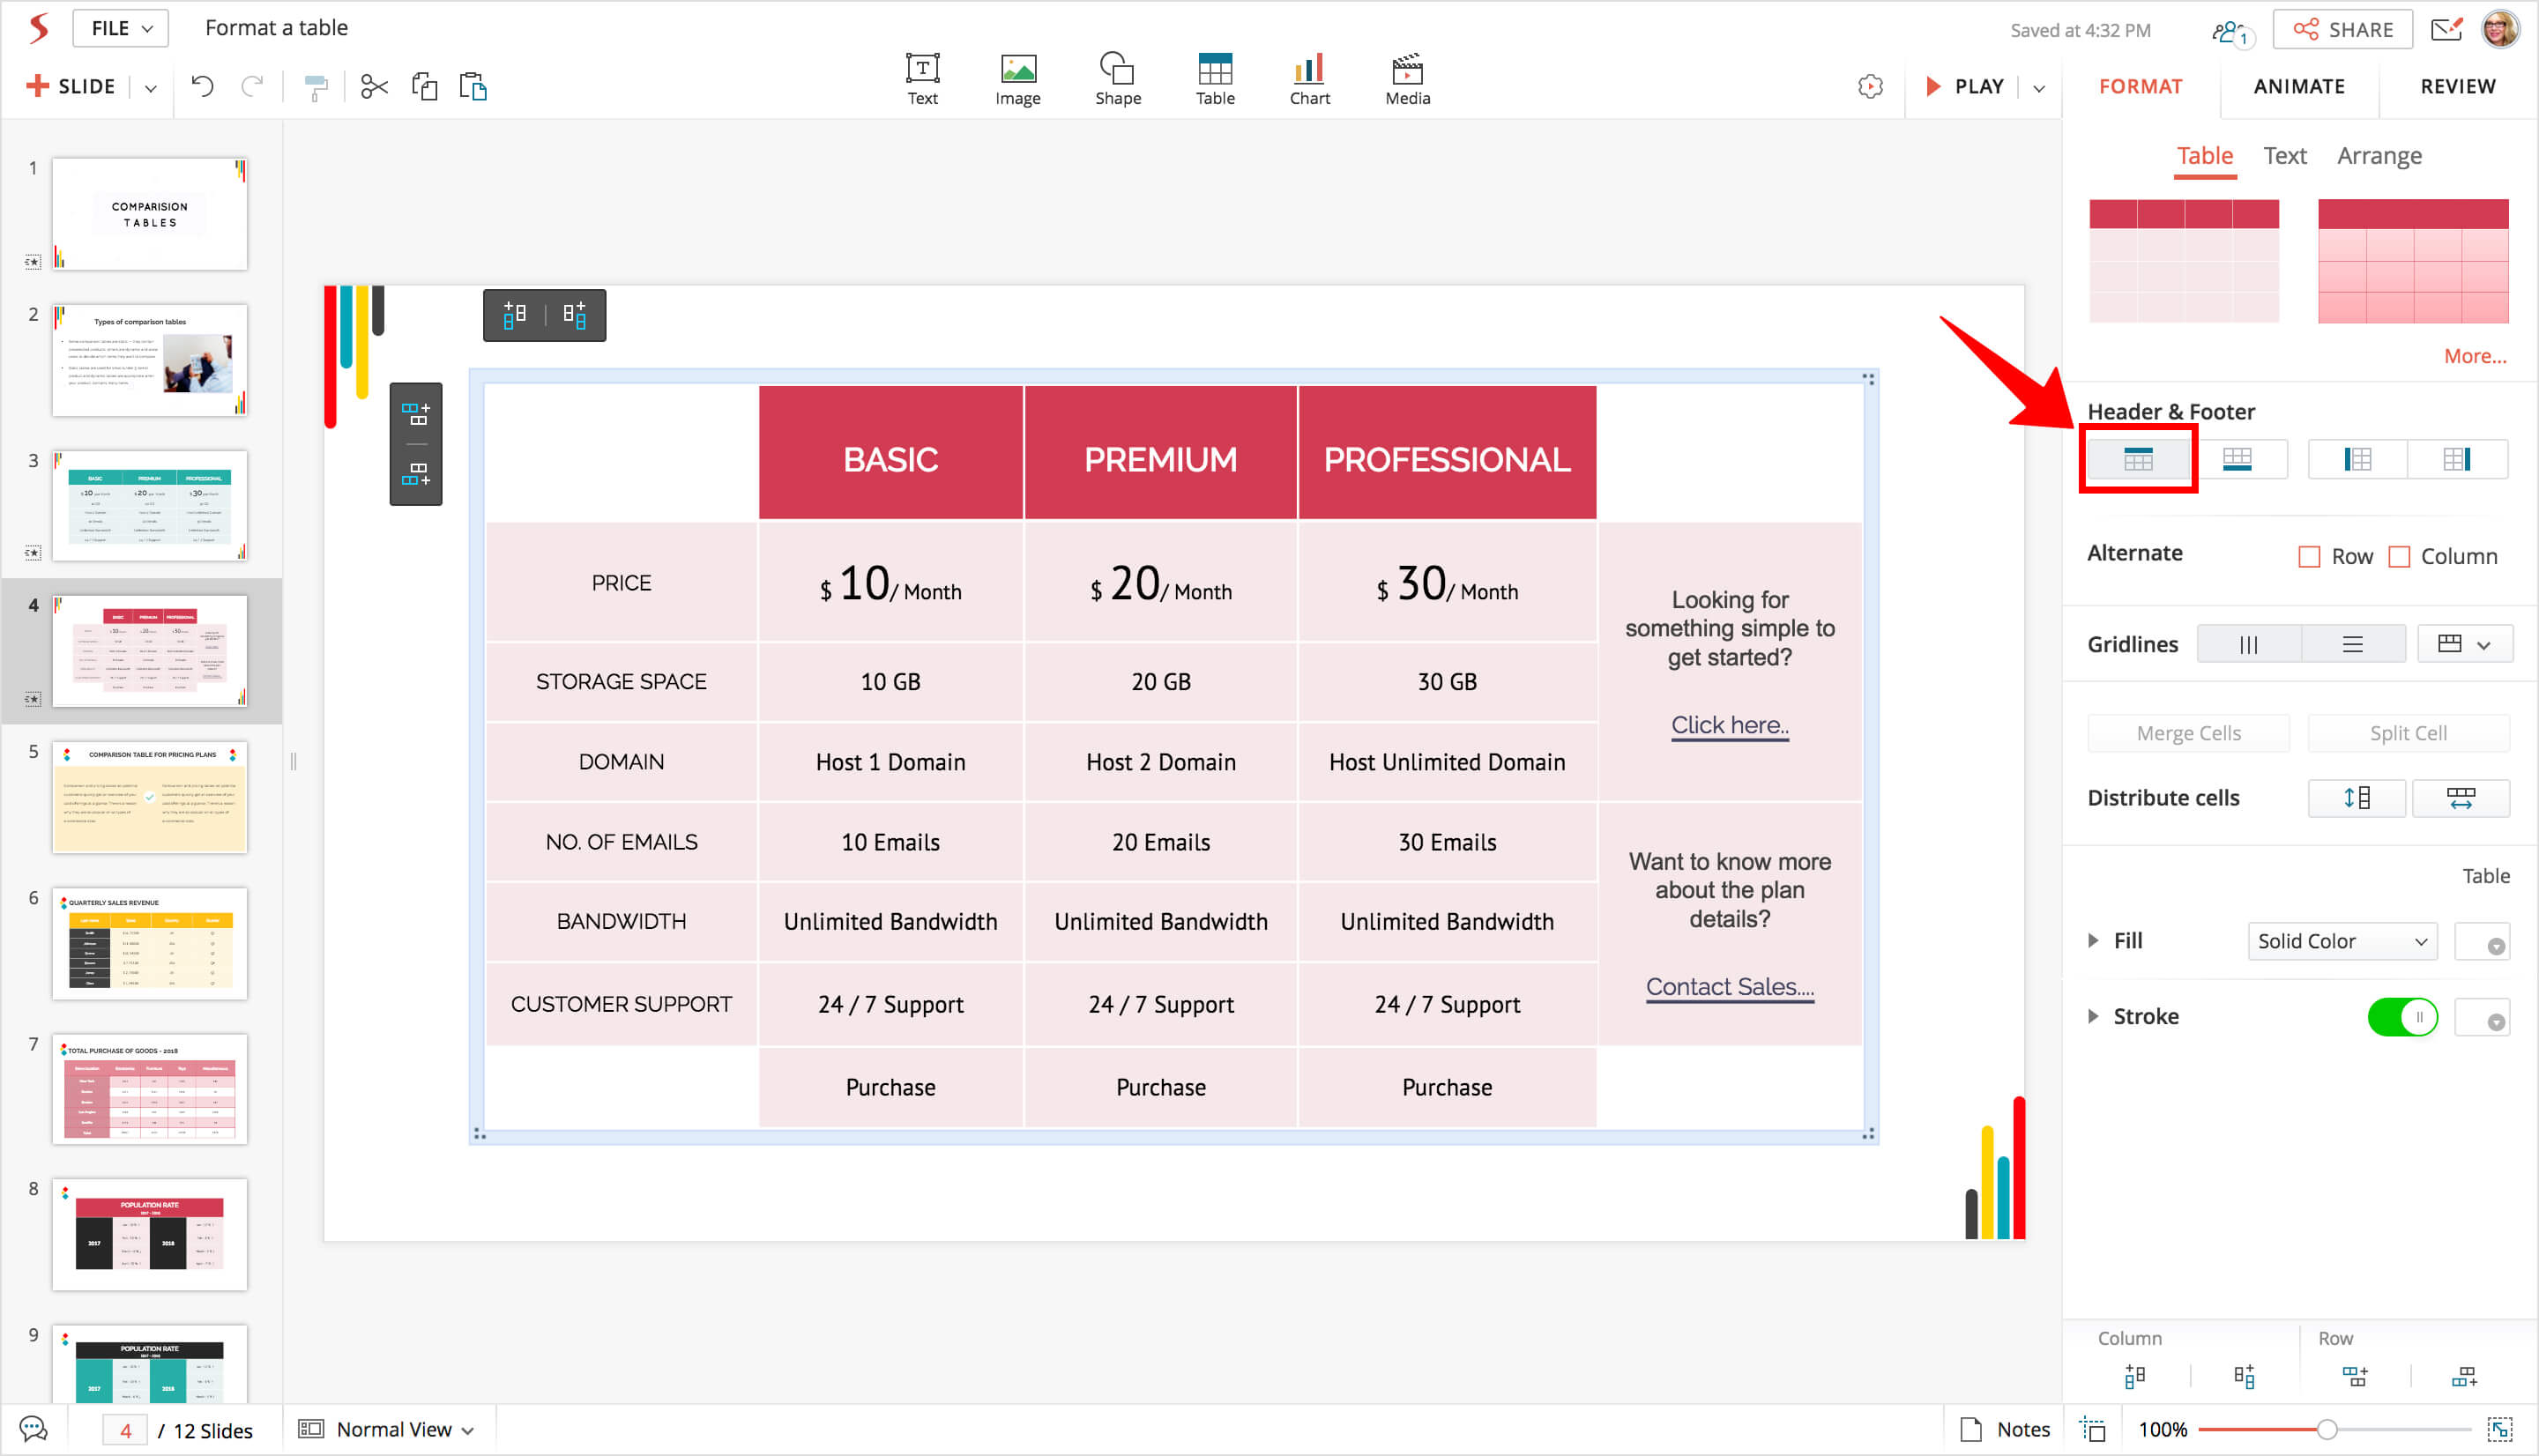
Task: Open the Solid Color fill dropdown
Action: (x=2341, y=941)
